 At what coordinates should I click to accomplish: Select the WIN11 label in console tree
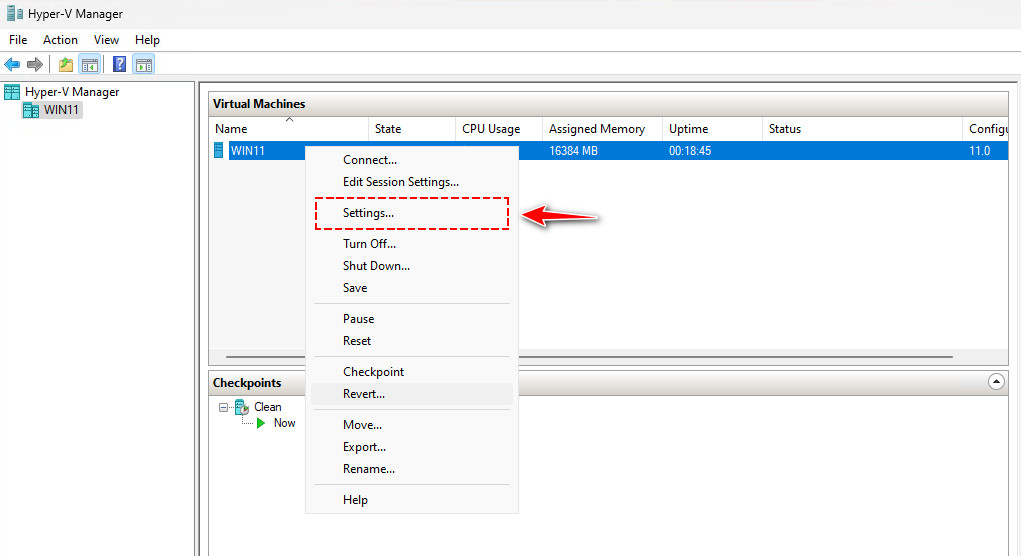click(61, 110)
